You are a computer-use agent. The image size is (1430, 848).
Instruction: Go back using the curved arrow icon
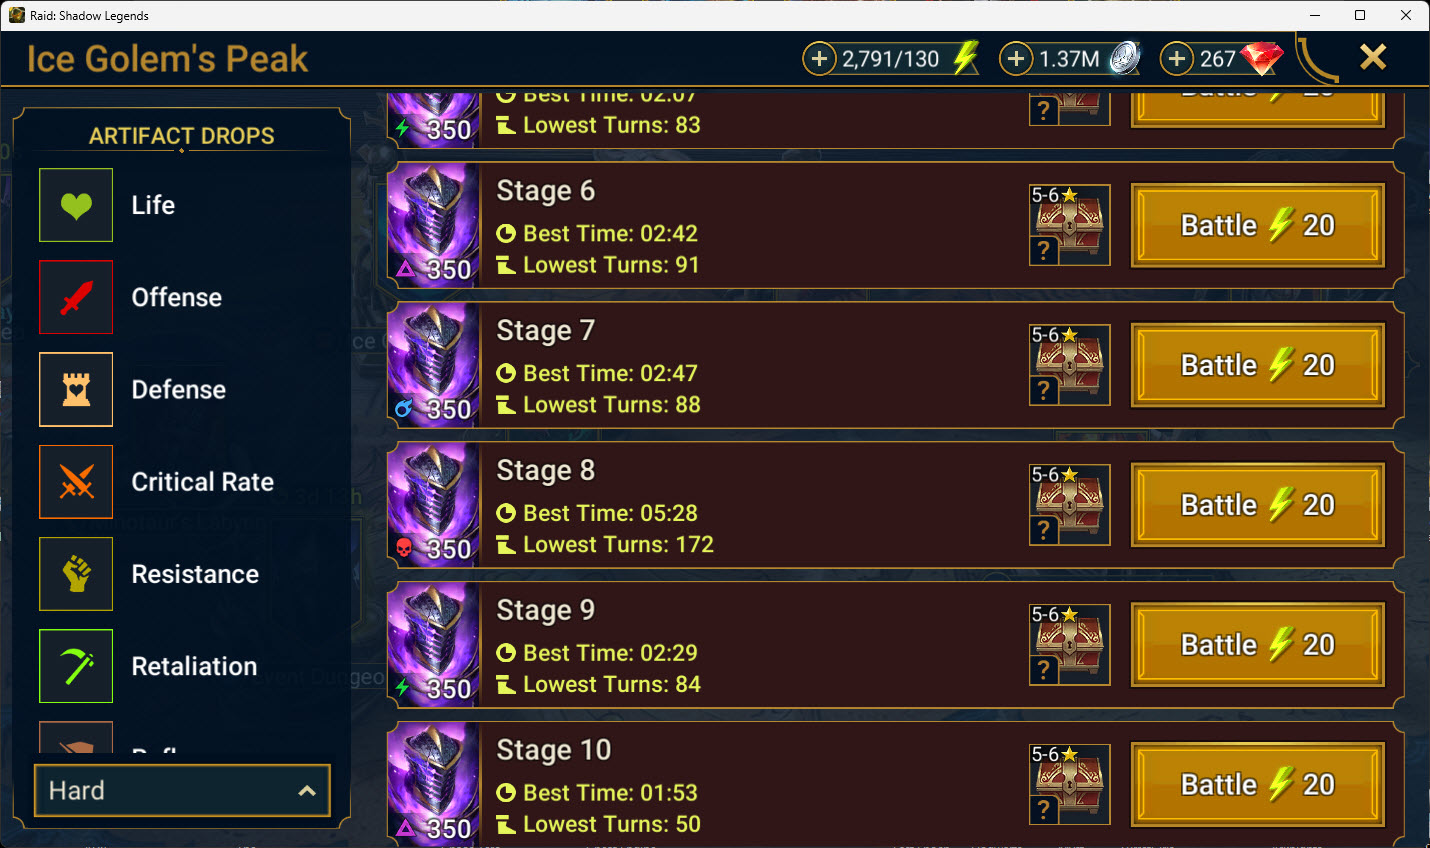click(x=1317, y=59)
